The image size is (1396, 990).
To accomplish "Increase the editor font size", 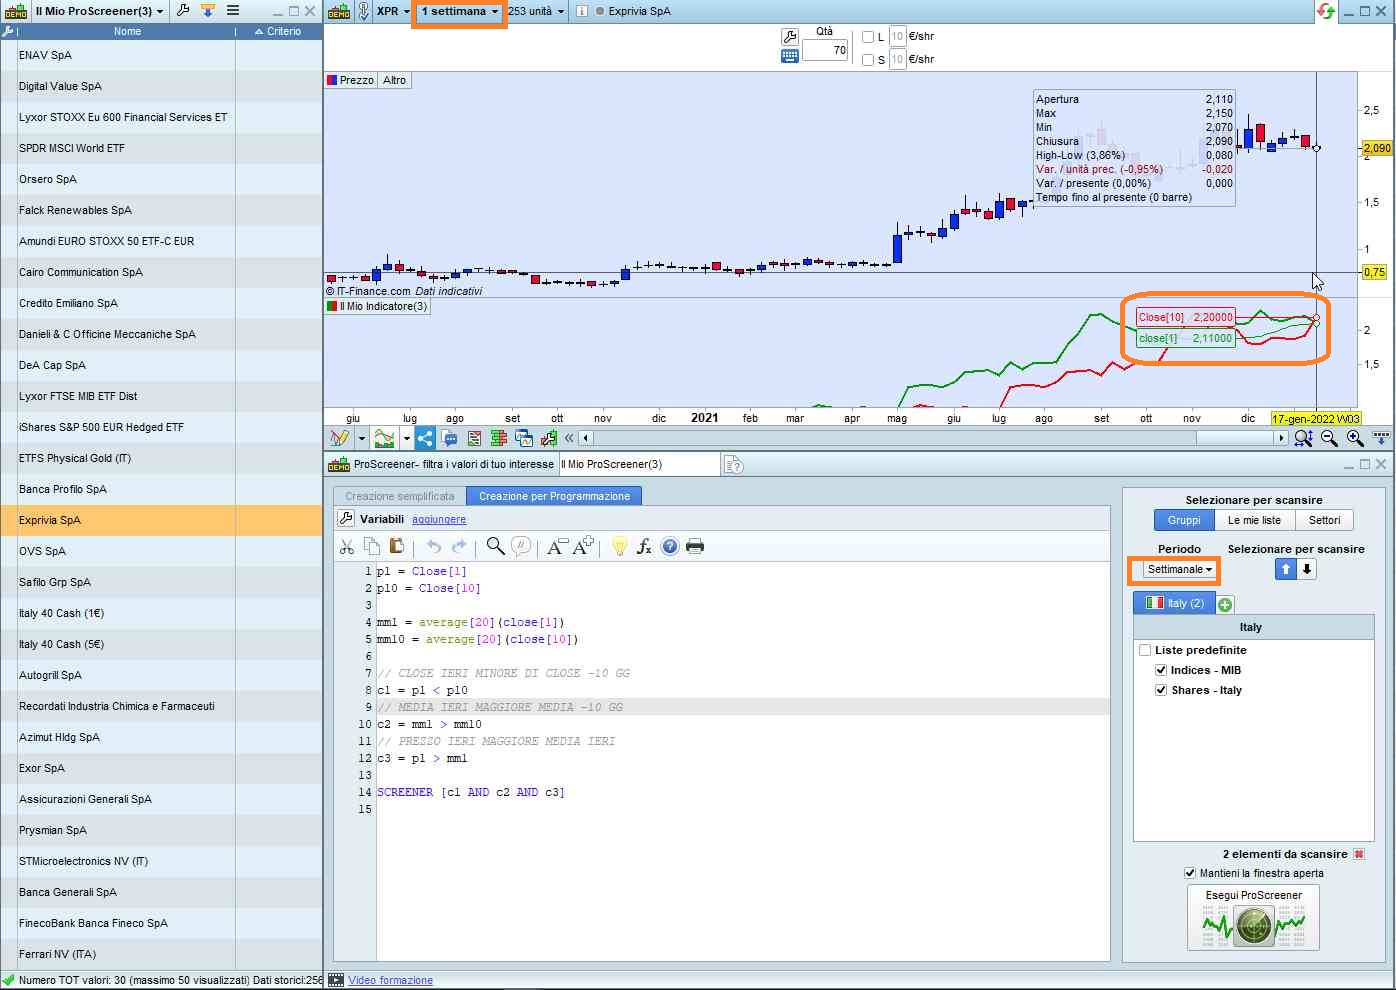I will pyautogui.click(x=584, y=546).
